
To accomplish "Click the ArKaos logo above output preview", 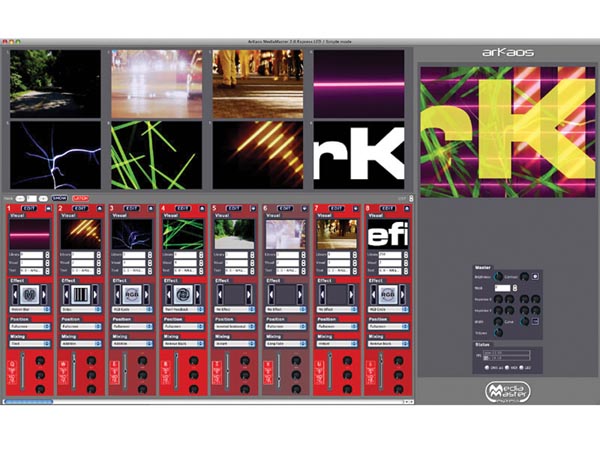I will pyautogui.click(x=508, y=52).
